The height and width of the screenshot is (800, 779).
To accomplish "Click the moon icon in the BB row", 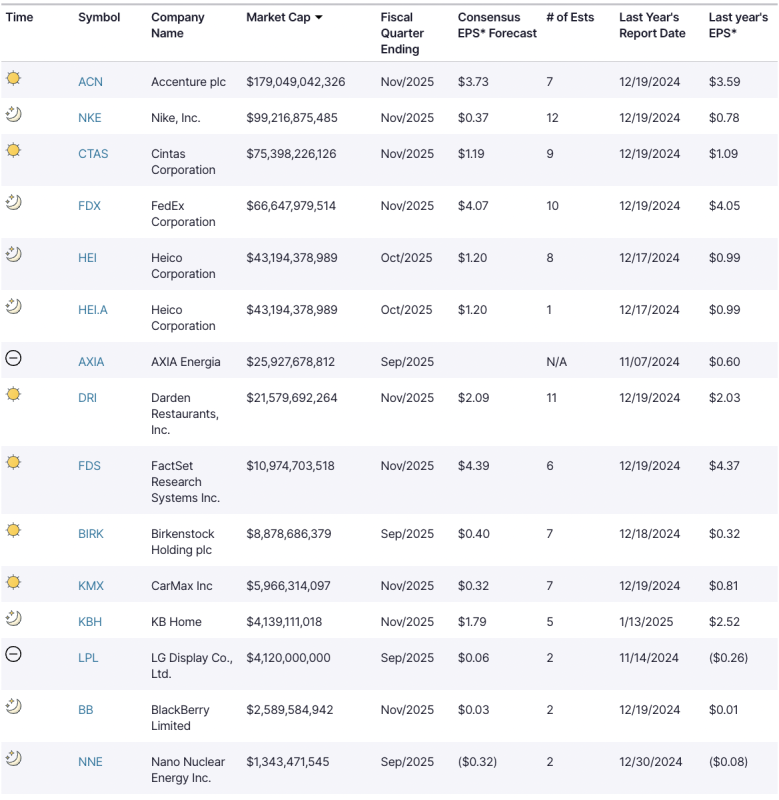I will 14,707.
